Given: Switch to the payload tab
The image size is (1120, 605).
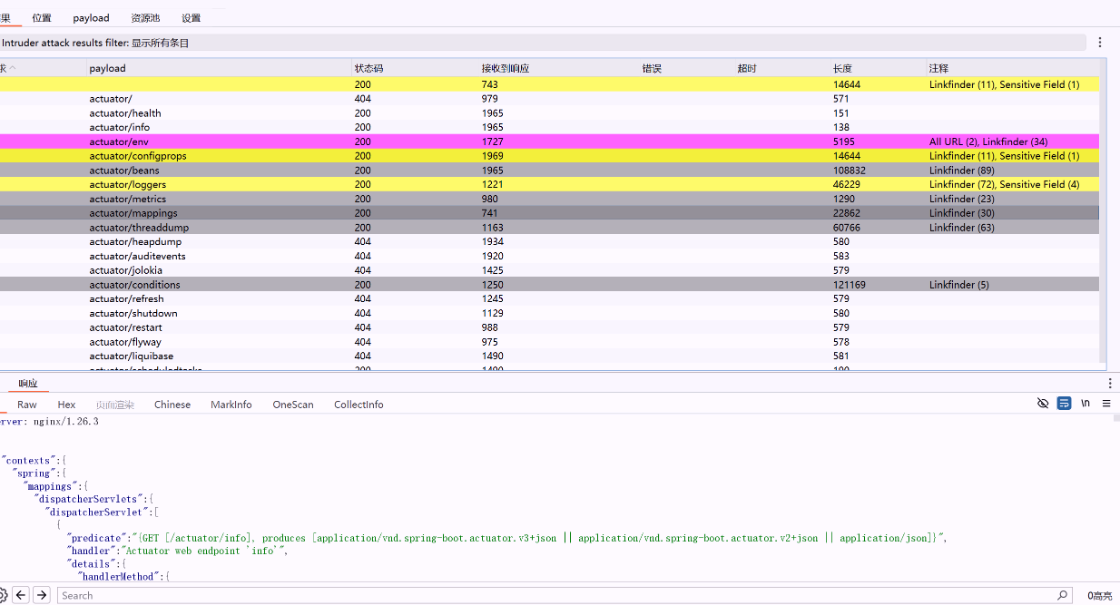Looking at the screenshot, I should 91,18.
